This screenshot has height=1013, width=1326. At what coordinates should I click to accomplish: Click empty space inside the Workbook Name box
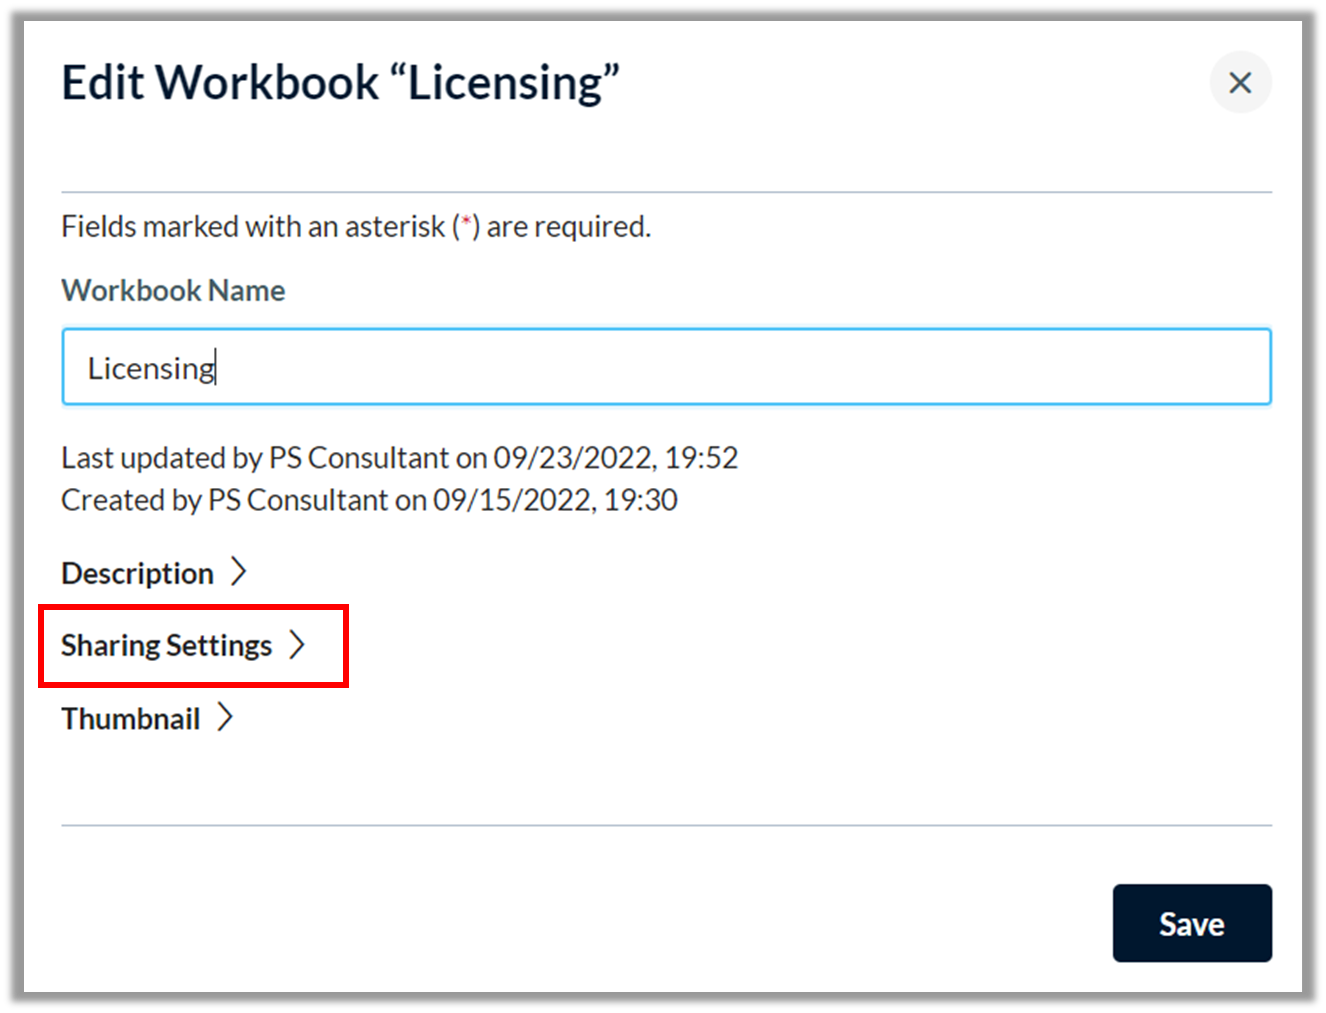click(740, 367)
